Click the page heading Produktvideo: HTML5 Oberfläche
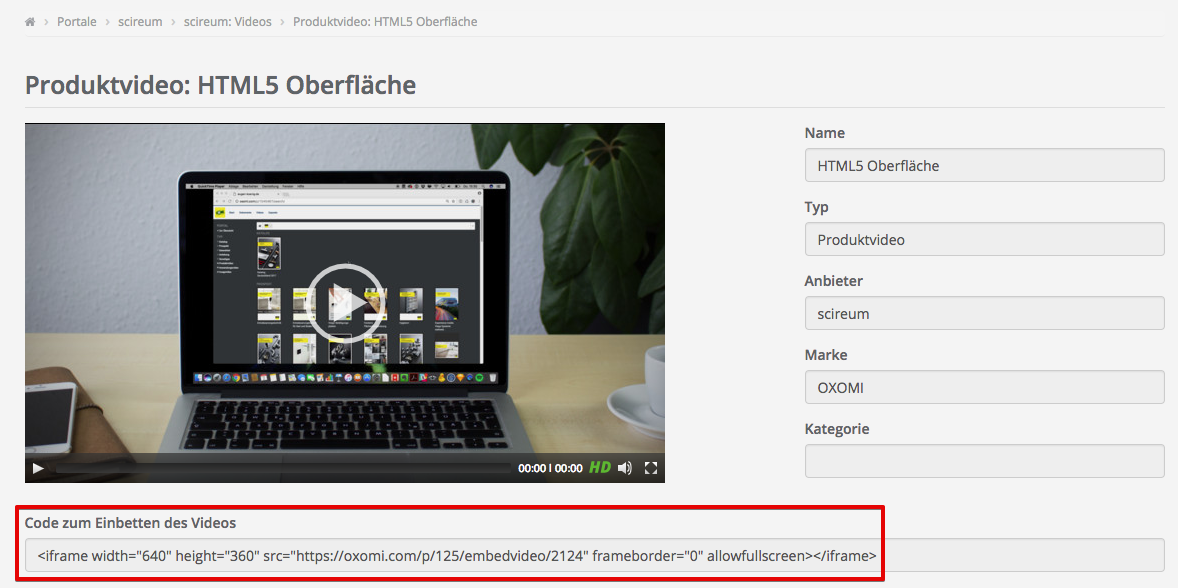The width and height of the screenshot is (1178, 588). [x=220, y=85]
